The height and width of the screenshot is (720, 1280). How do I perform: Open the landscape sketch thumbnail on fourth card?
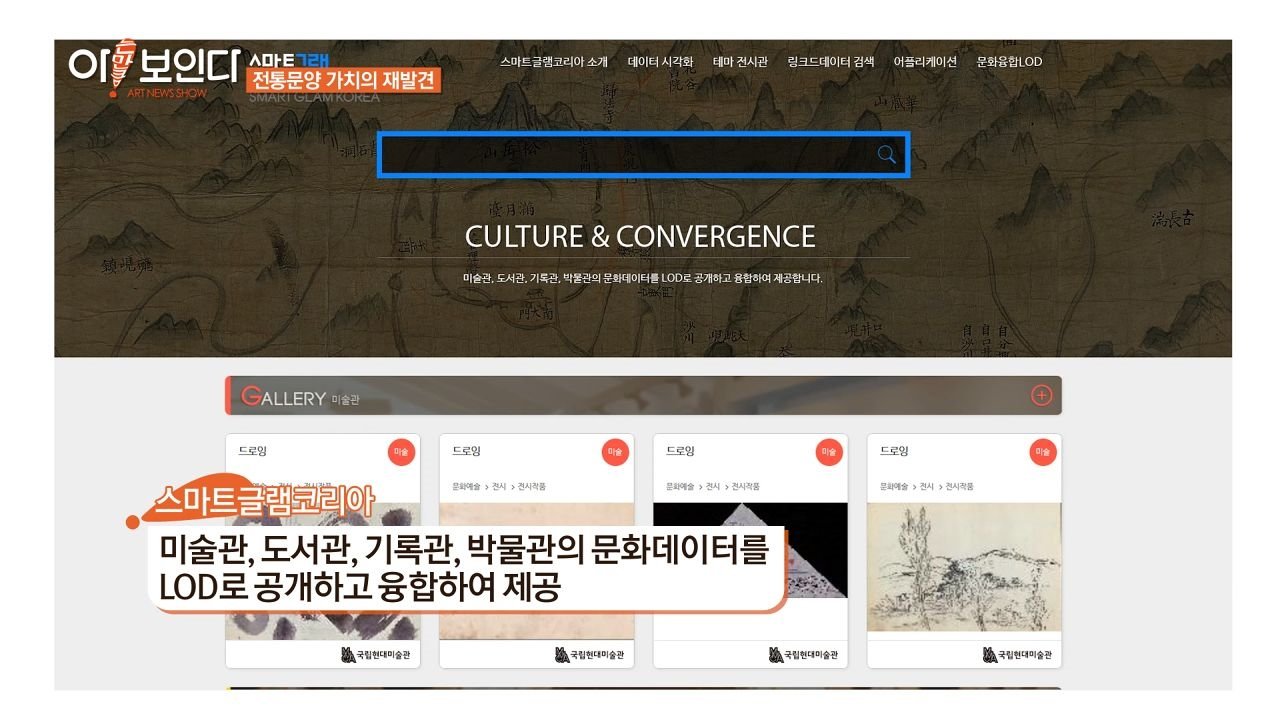pos(963,567)
